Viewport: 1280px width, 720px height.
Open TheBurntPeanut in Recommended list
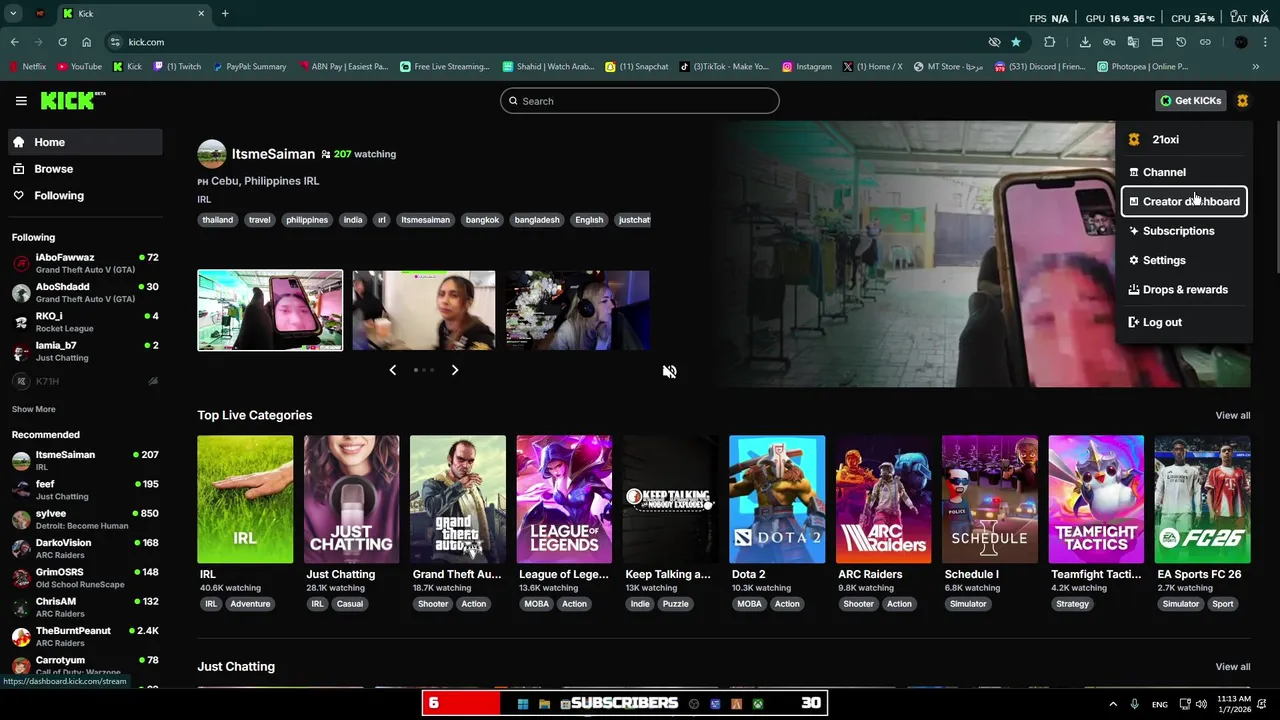point(85,637)
